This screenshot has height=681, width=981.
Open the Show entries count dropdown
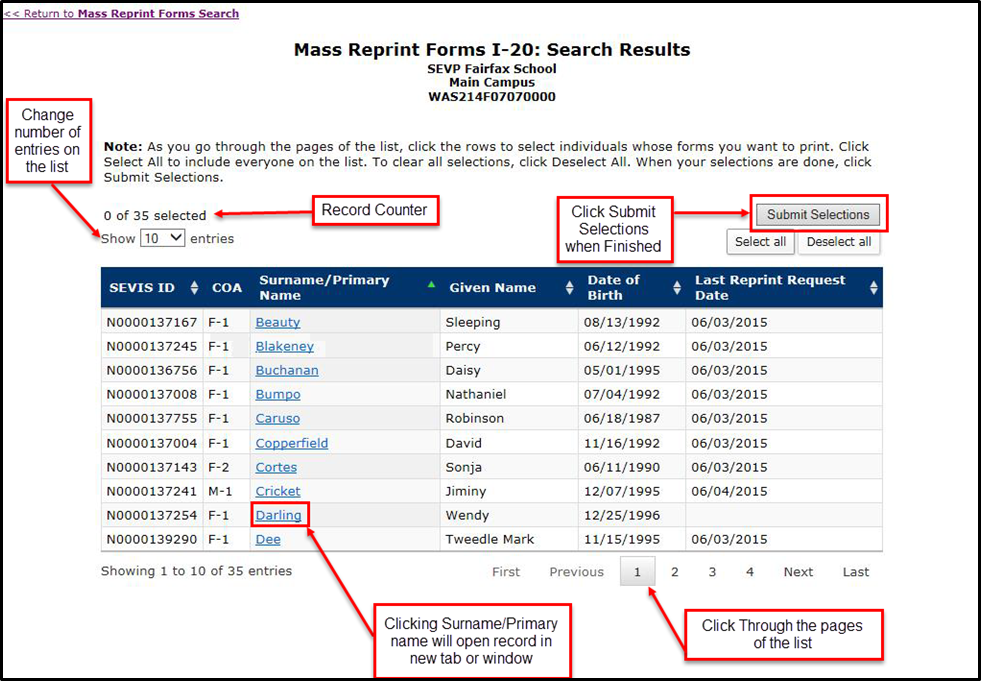pos(162,238)
